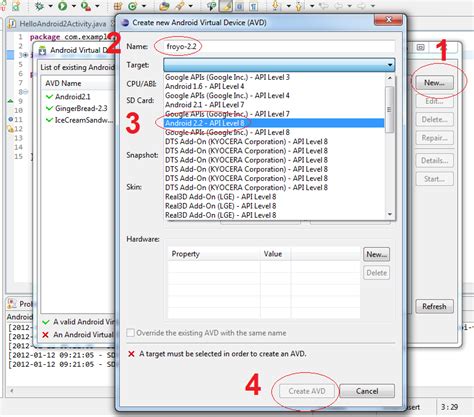This screenshot has height=417, width=474.
Task: Open the Run configurations dropdown arrow
Action: point(74,6)
